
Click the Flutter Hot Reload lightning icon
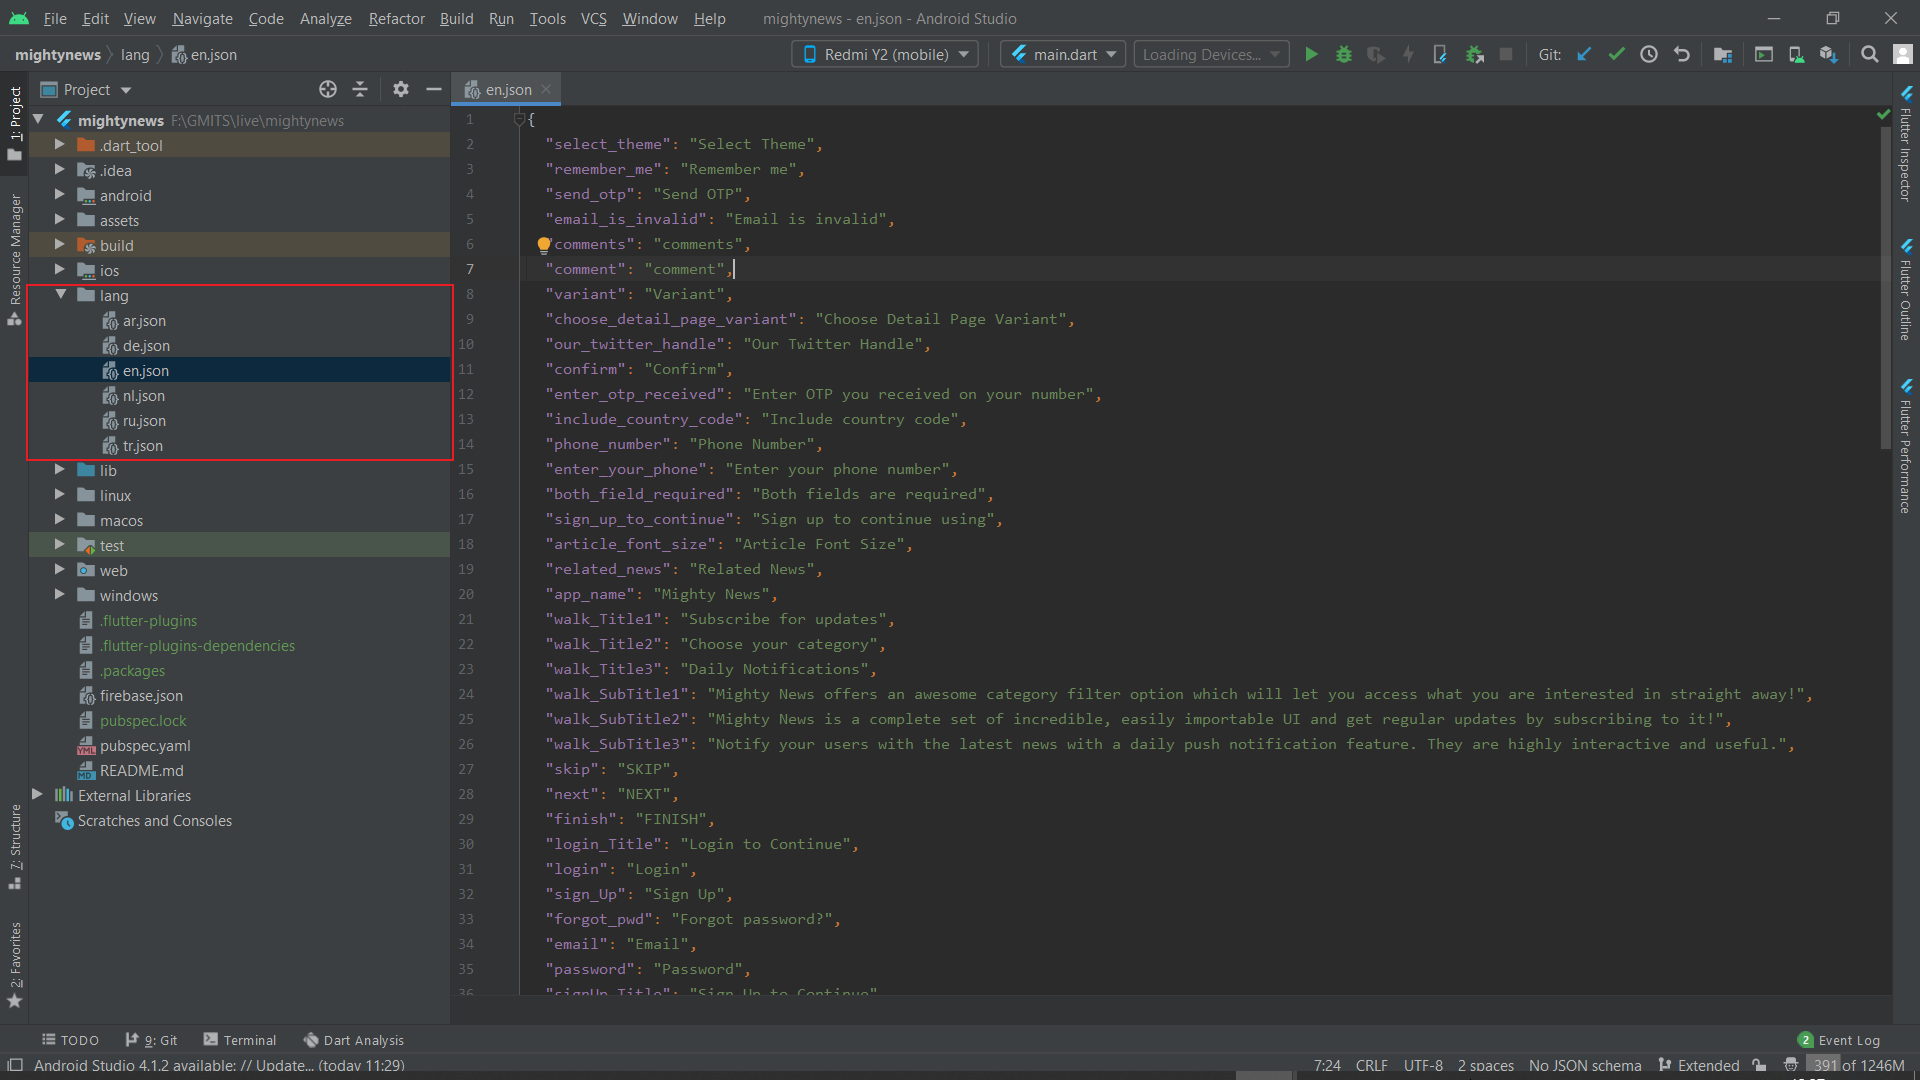click(x=1408, y=55)
